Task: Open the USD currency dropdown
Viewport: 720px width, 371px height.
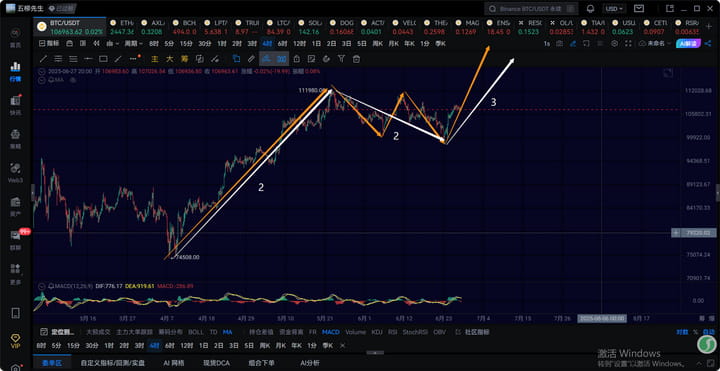Action: click(x=614, y=9)
